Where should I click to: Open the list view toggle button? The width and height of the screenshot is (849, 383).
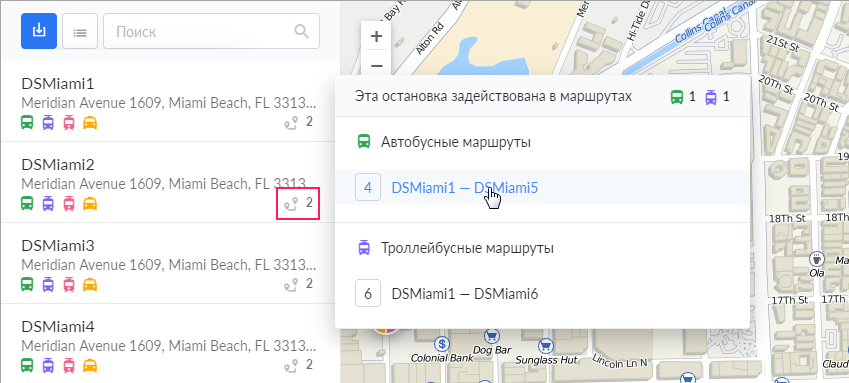click(80, 31)
